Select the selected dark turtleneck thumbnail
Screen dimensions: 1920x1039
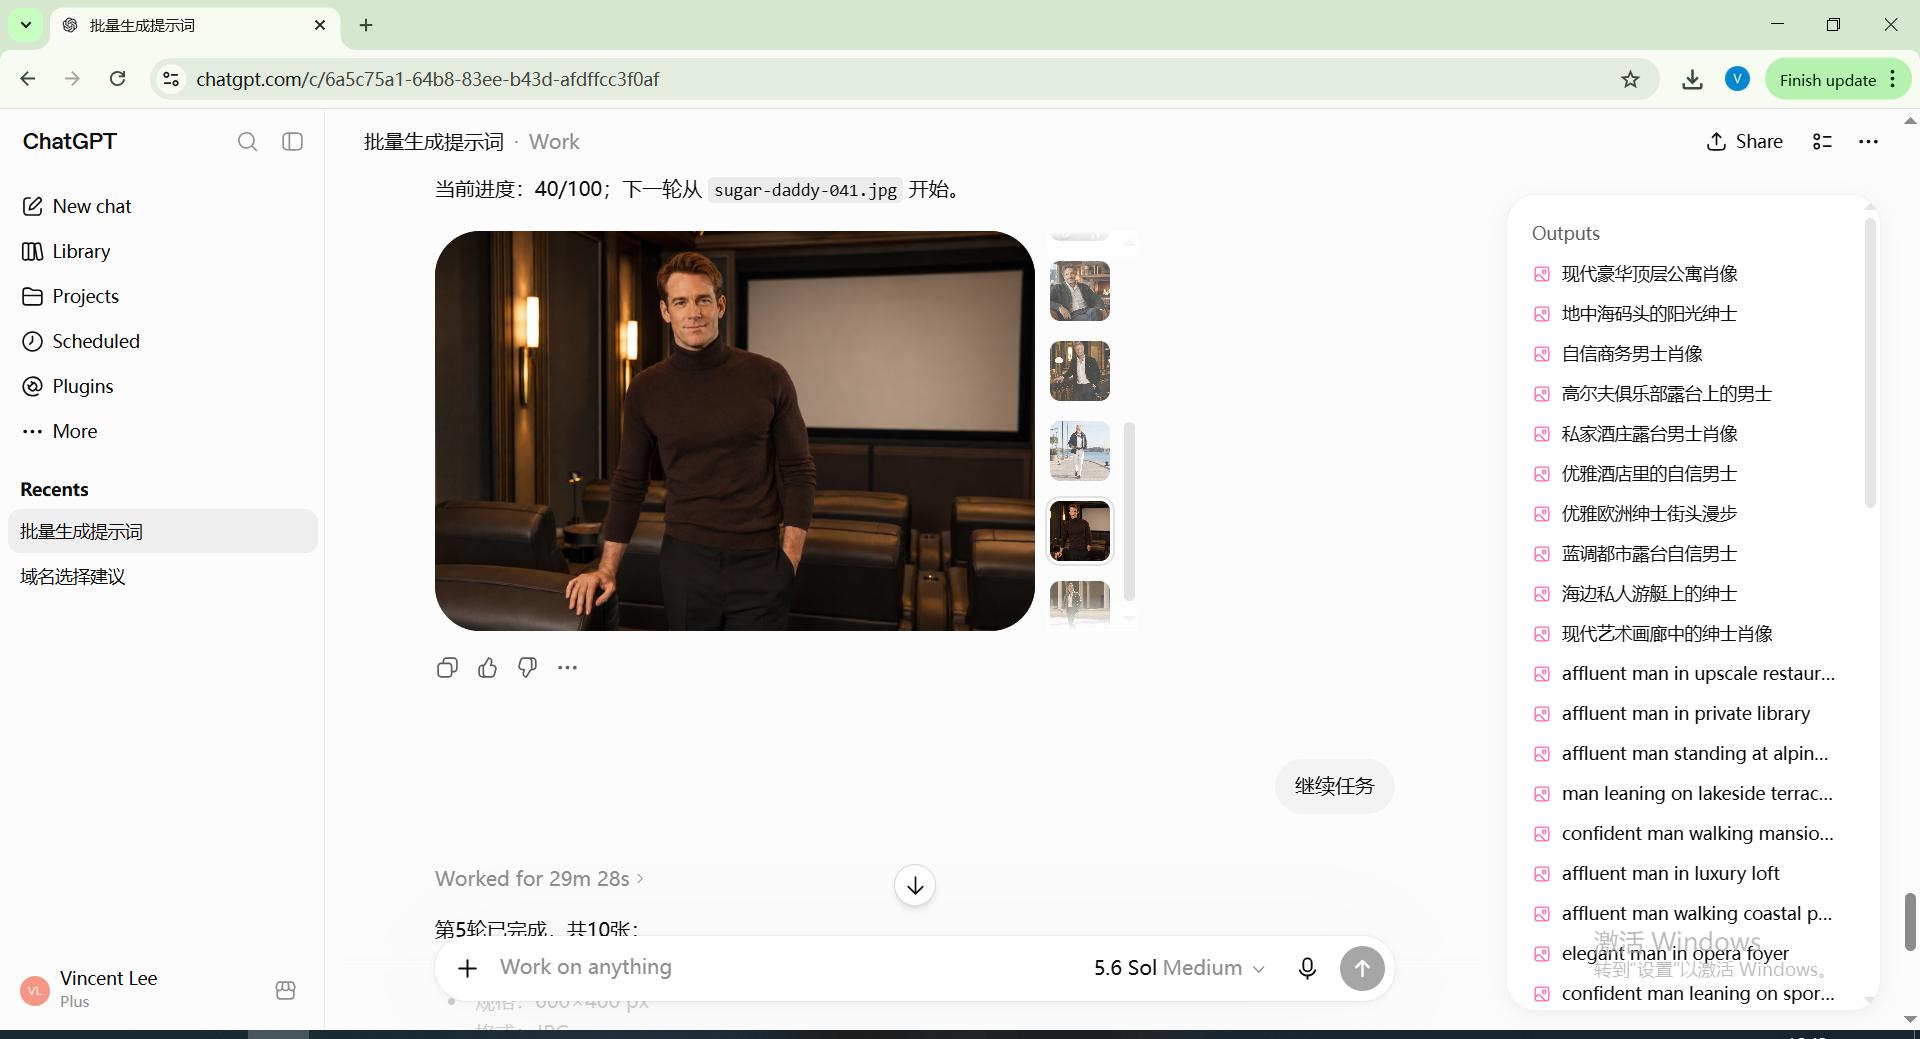click(1079, 531)
